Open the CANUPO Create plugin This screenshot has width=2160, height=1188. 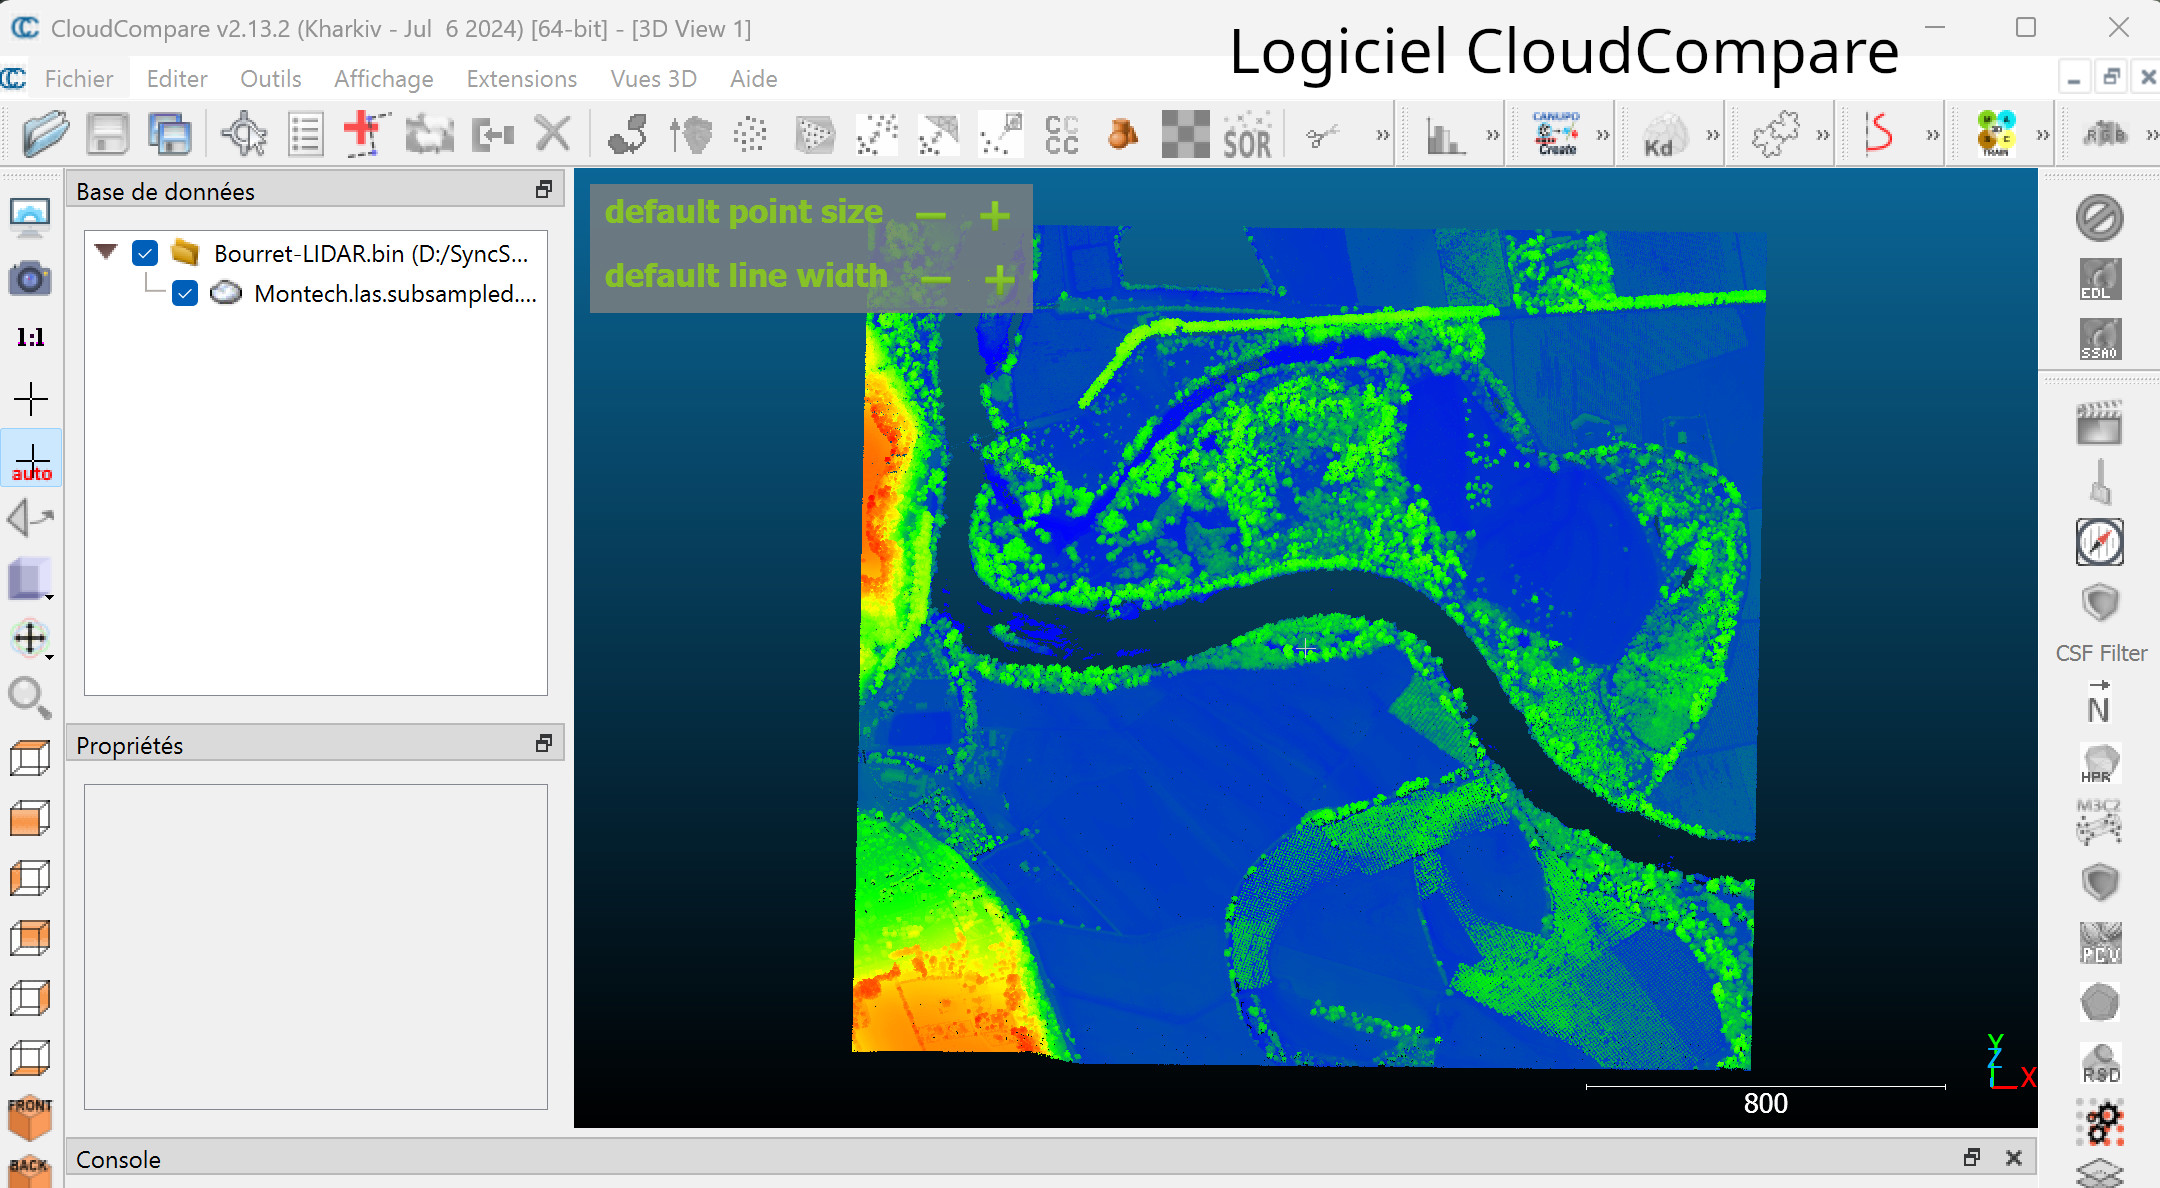[1556, 133]
